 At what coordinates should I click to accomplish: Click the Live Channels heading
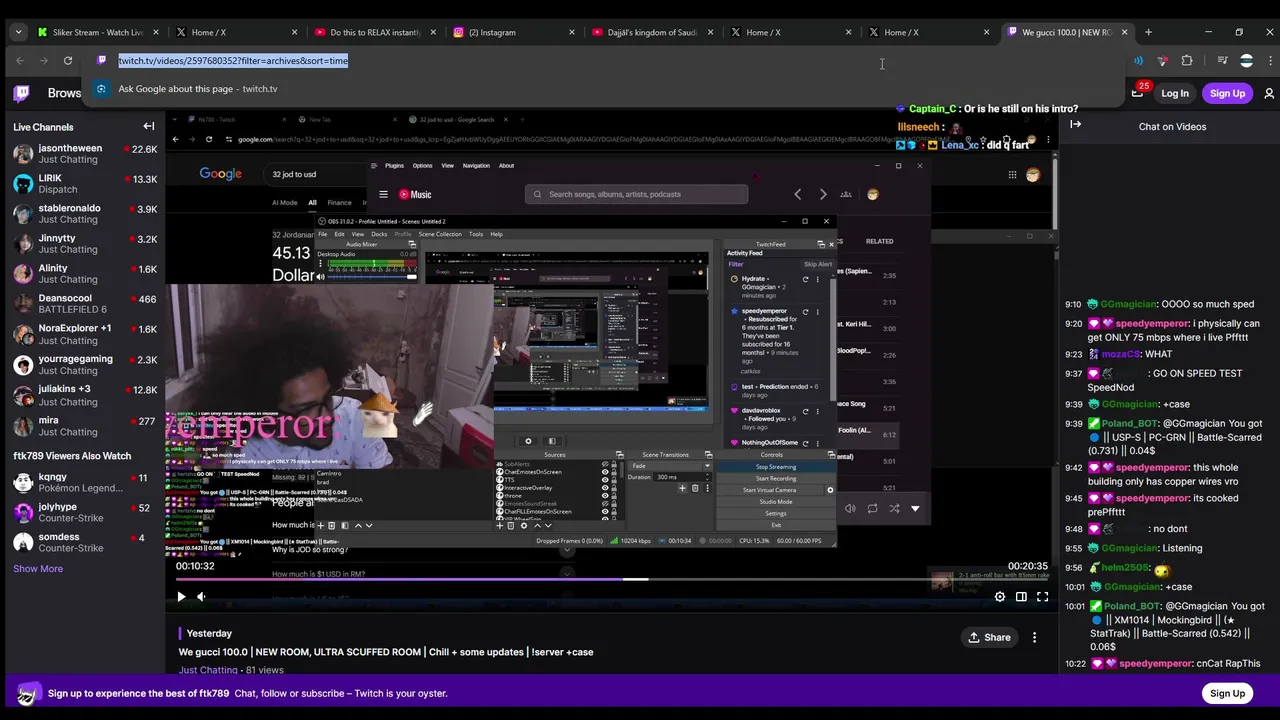(57, 127)
